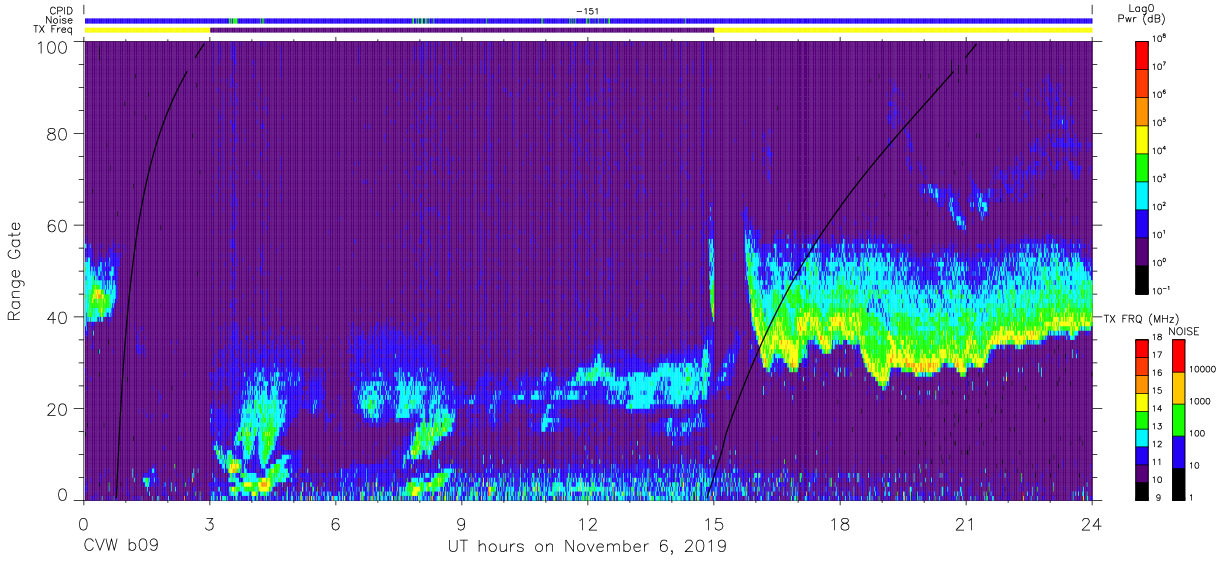Click the 10000 label on NOISE scale
The width and height of the screenshot is (1228, 567).
tap(1203, 370)
